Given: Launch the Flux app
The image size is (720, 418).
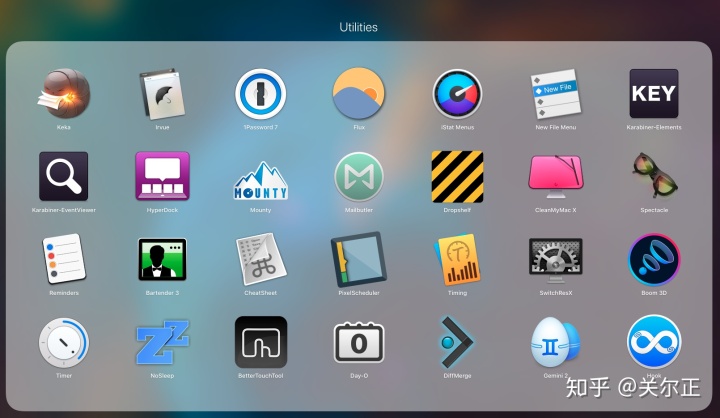Looking at the screenshot, I should pyautogui.click(x=359, y=94).
